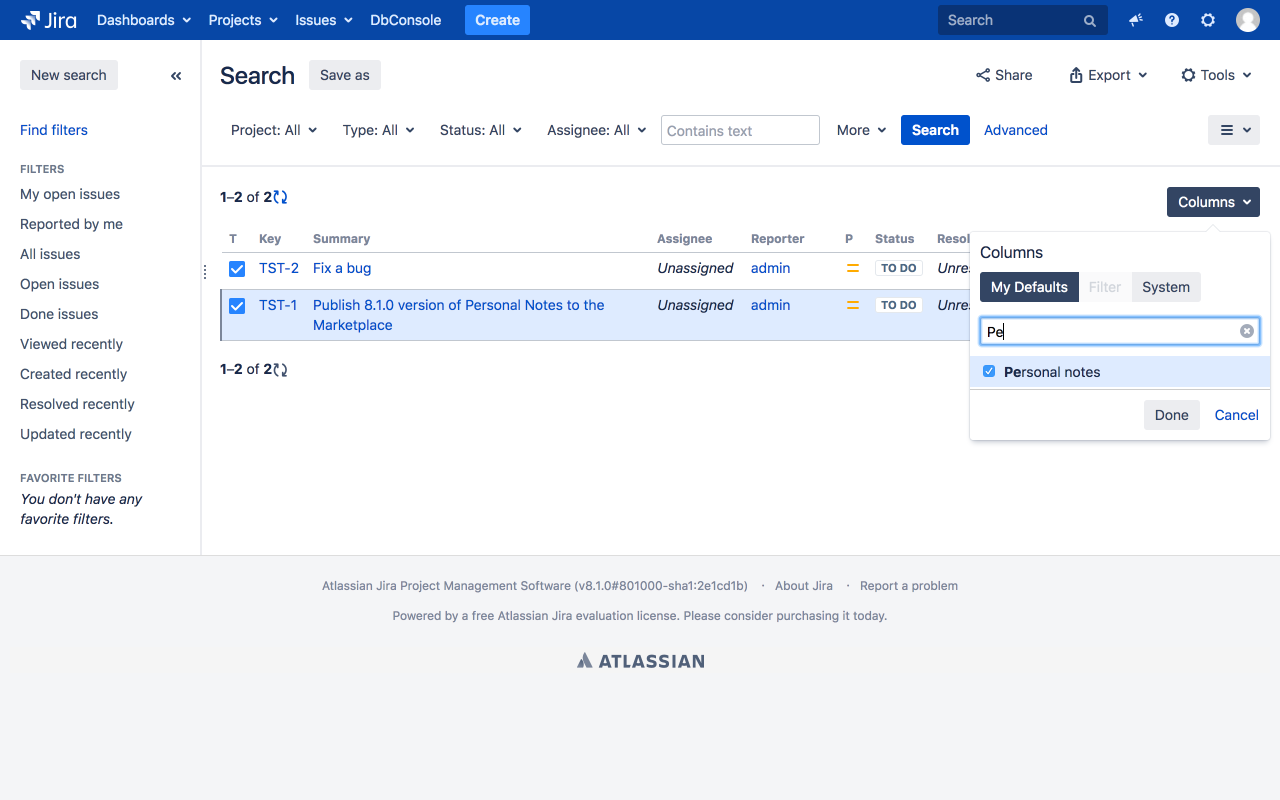This screenshot has width=1280, height=800.
Task: Select the My Defaults tab
Action: click(1029, 287)
